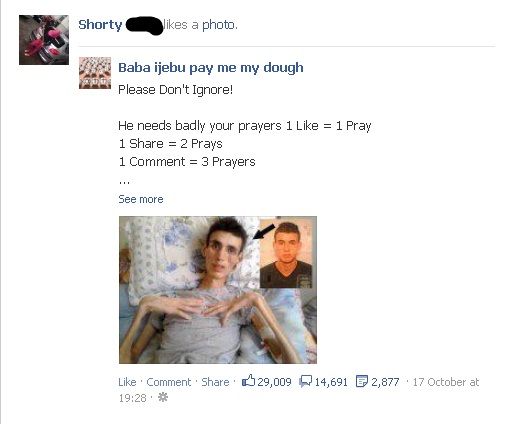Open the Baba ijebu page avatar
Screen dimensions: 528x424
click(95, 73)
